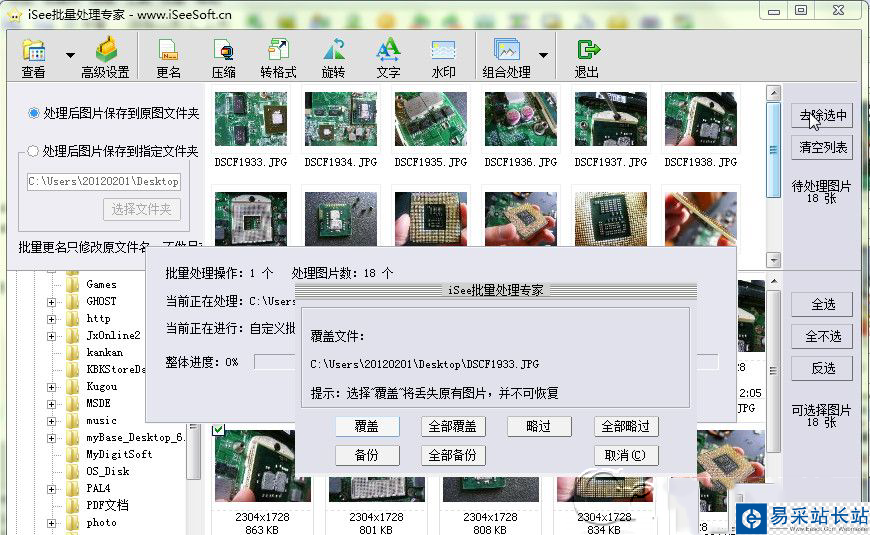Viewport: 870px width, 535px height.
Task: Expand the photo folder node
Action: pyautogui.click(x=52, y=523)
